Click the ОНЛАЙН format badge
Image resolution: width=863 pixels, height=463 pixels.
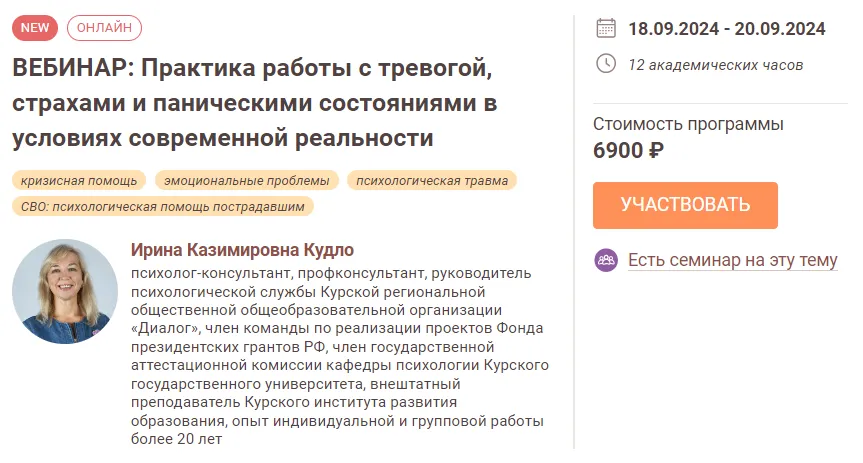pyautogui.click(x=104, y=28)
